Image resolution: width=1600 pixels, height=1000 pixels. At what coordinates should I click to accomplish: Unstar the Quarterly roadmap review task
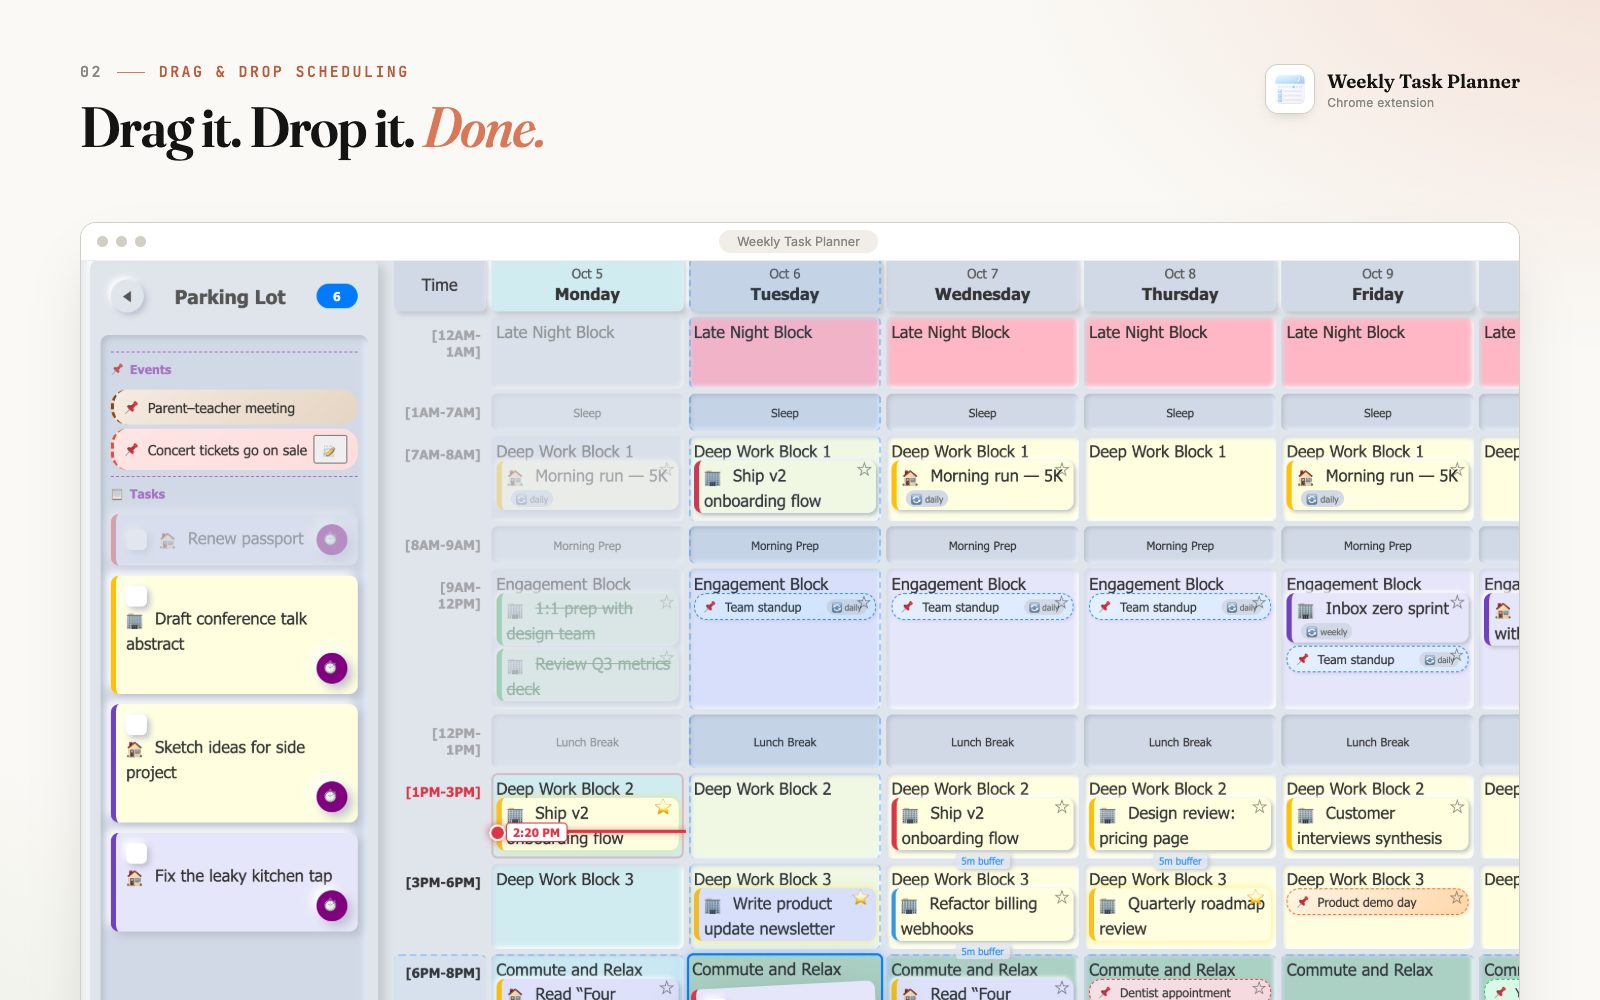tap(1256, 898)
